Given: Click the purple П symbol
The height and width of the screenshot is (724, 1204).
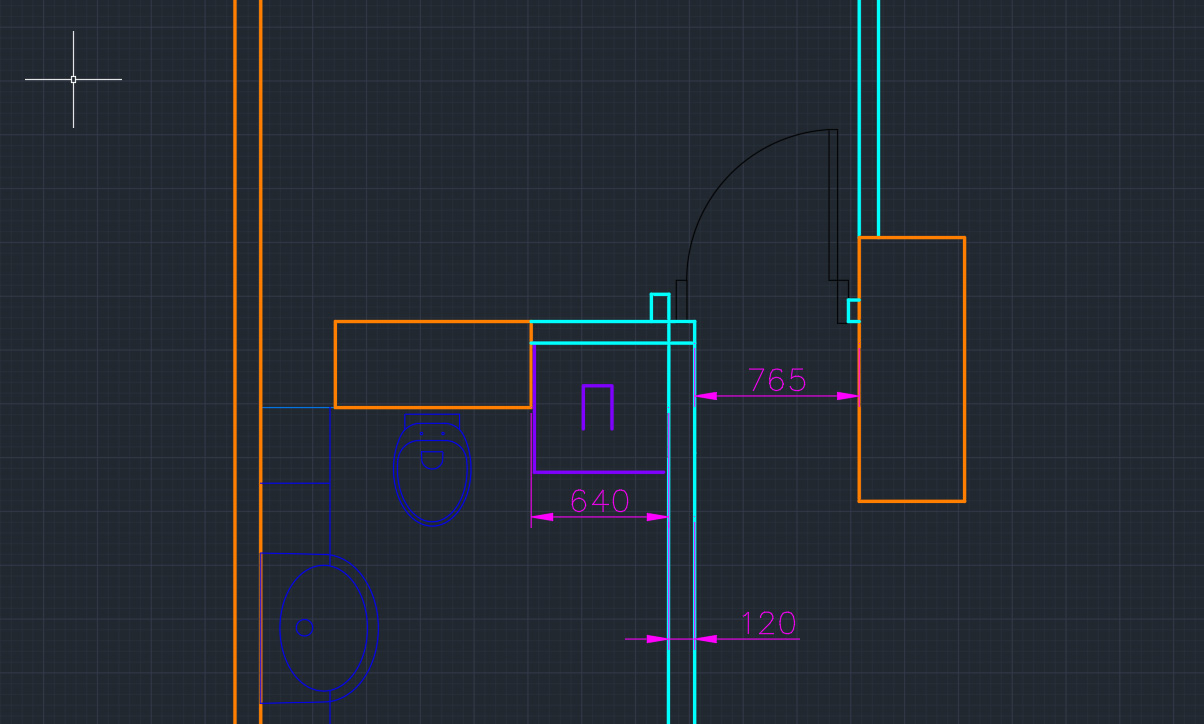Looking at the screenshot, I should [x=597, y=407].
